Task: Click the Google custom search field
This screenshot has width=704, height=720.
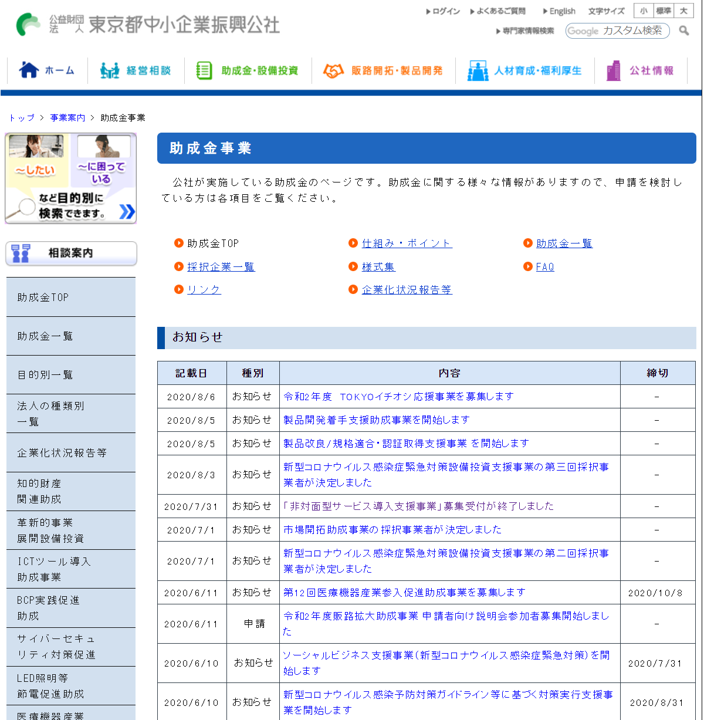Action: click(x=617, y=31)
